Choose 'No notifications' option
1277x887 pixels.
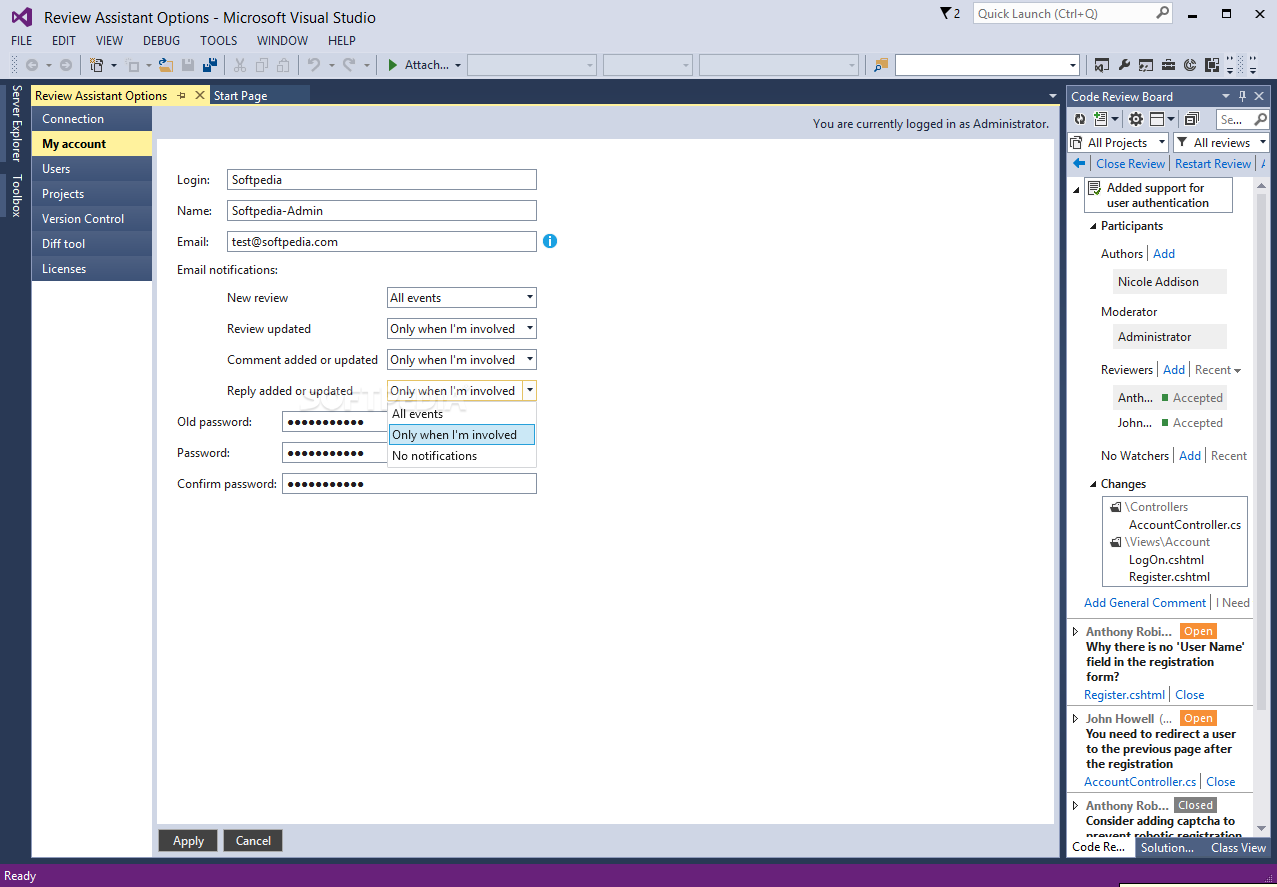462,456
